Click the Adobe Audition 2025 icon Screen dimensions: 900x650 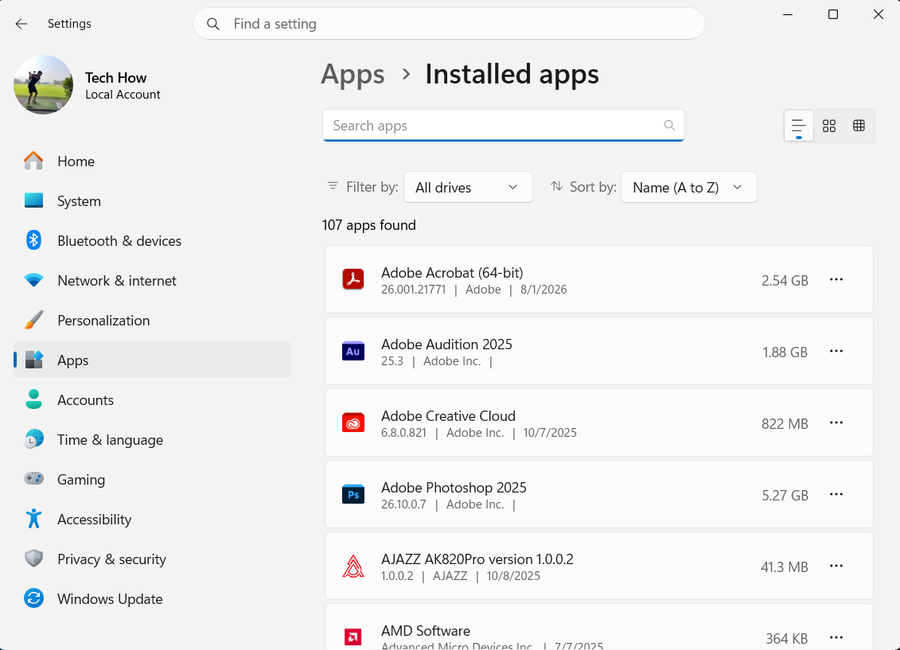(353, 351)
